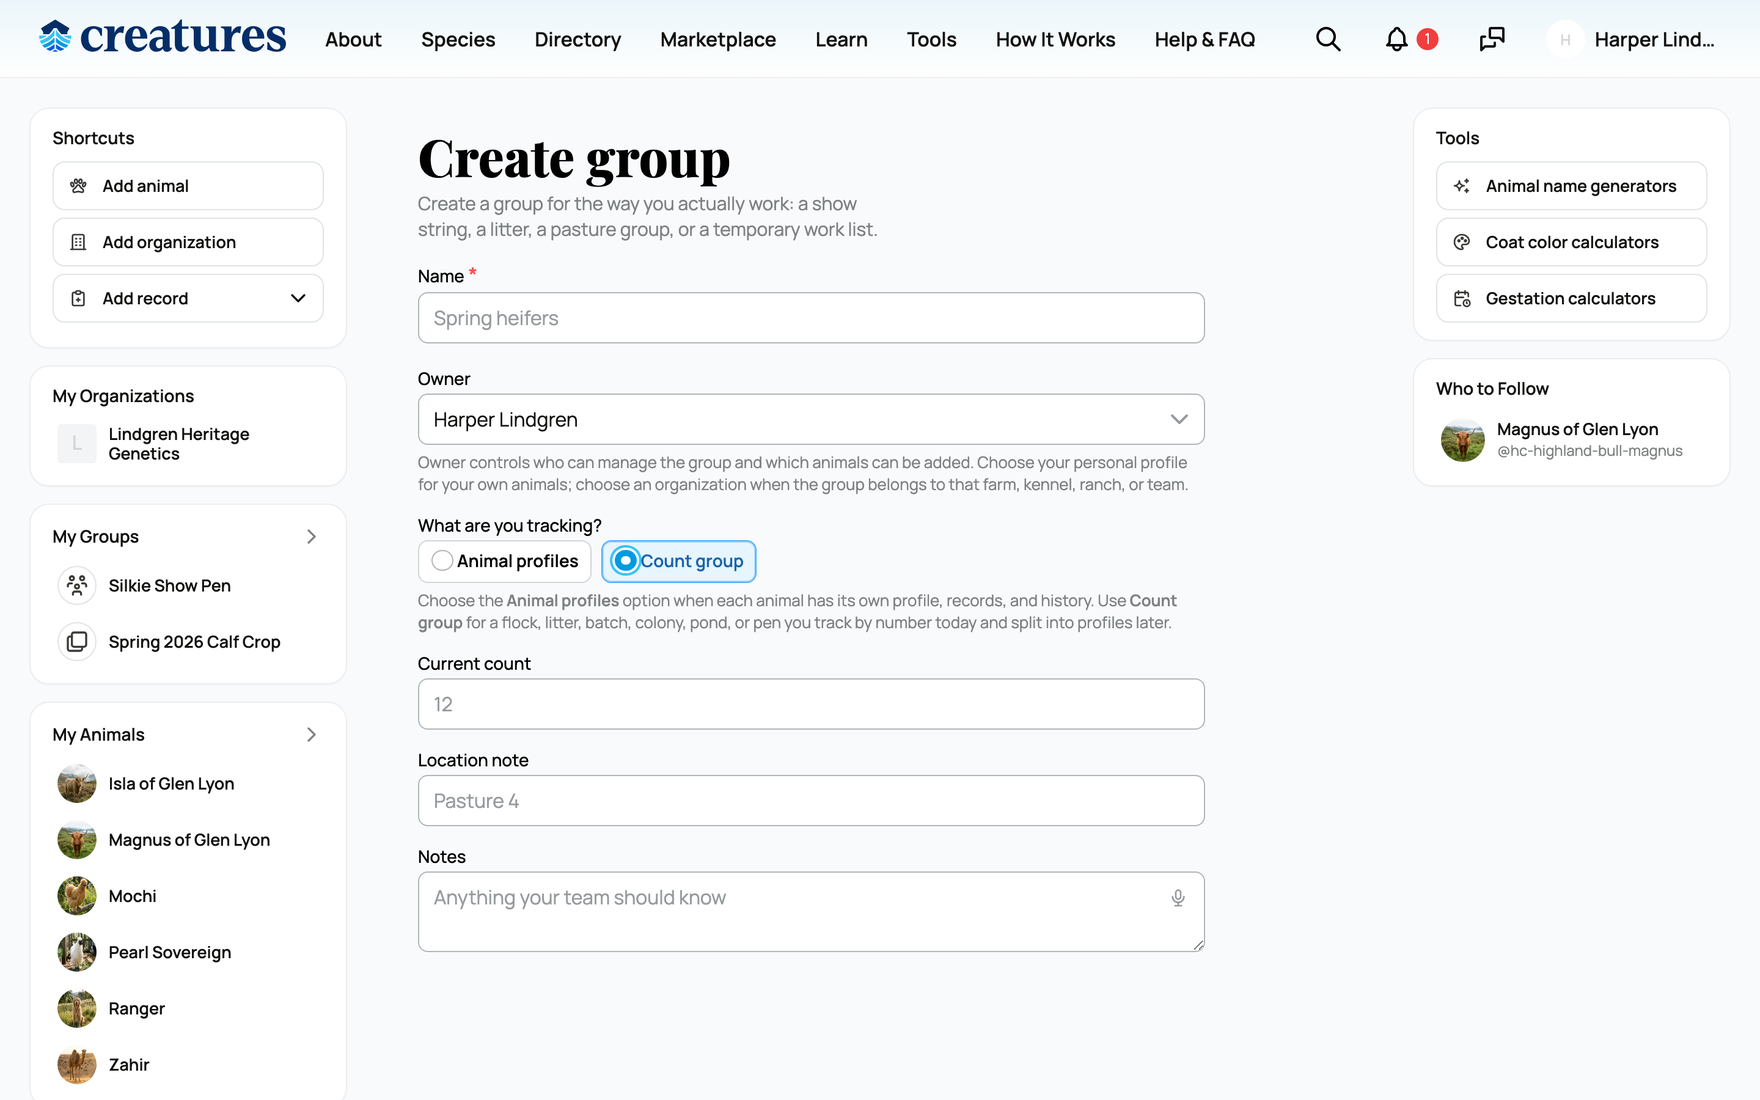The width and height of the screenshot is (1760, 1100).
Task: Click the Add animal shortcut button
Action: tap(188, 186)
